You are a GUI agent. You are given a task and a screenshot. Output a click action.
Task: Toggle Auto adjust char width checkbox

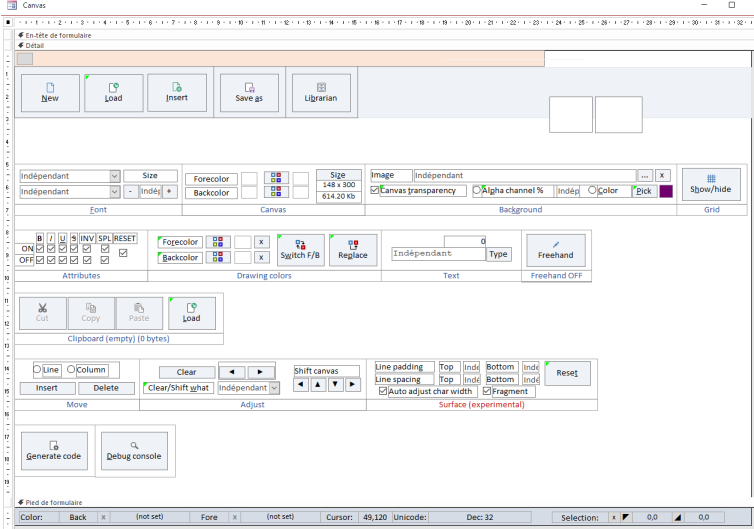point(383,391)
